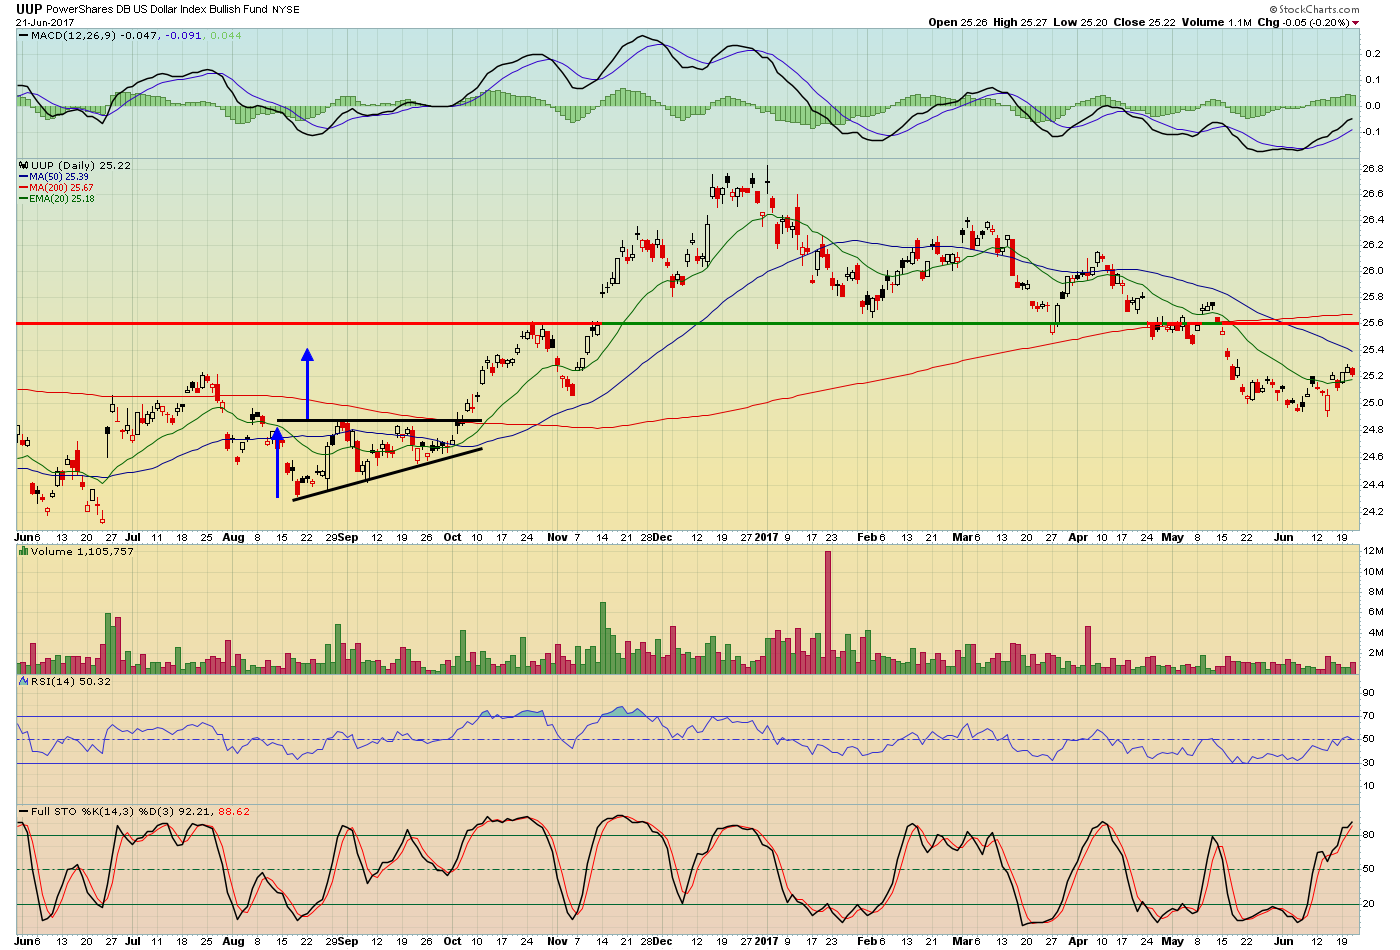Click the blue RSI indicator icon
The image size is (1400, 950).
pos(24,681)
